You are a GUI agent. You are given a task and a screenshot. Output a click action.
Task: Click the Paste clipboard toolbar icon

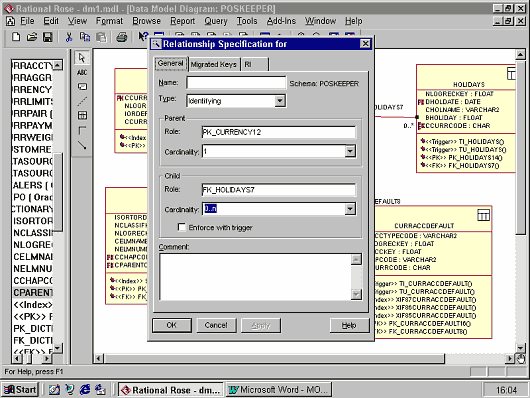coord(101,37)
